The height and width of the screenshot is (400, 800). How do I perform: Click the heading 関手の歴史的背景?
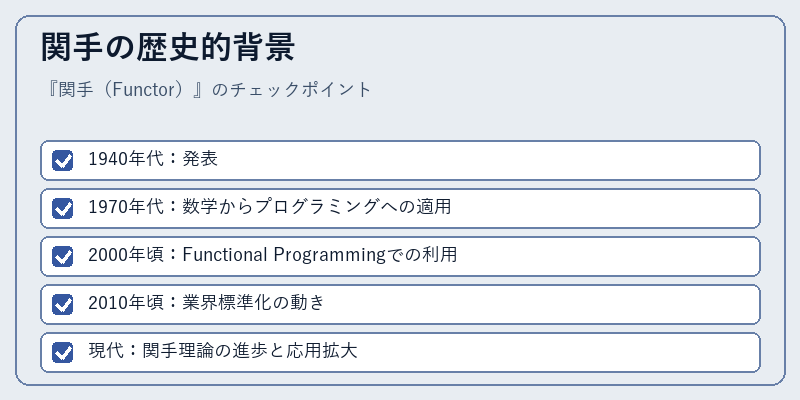click(x=168, y=47)
